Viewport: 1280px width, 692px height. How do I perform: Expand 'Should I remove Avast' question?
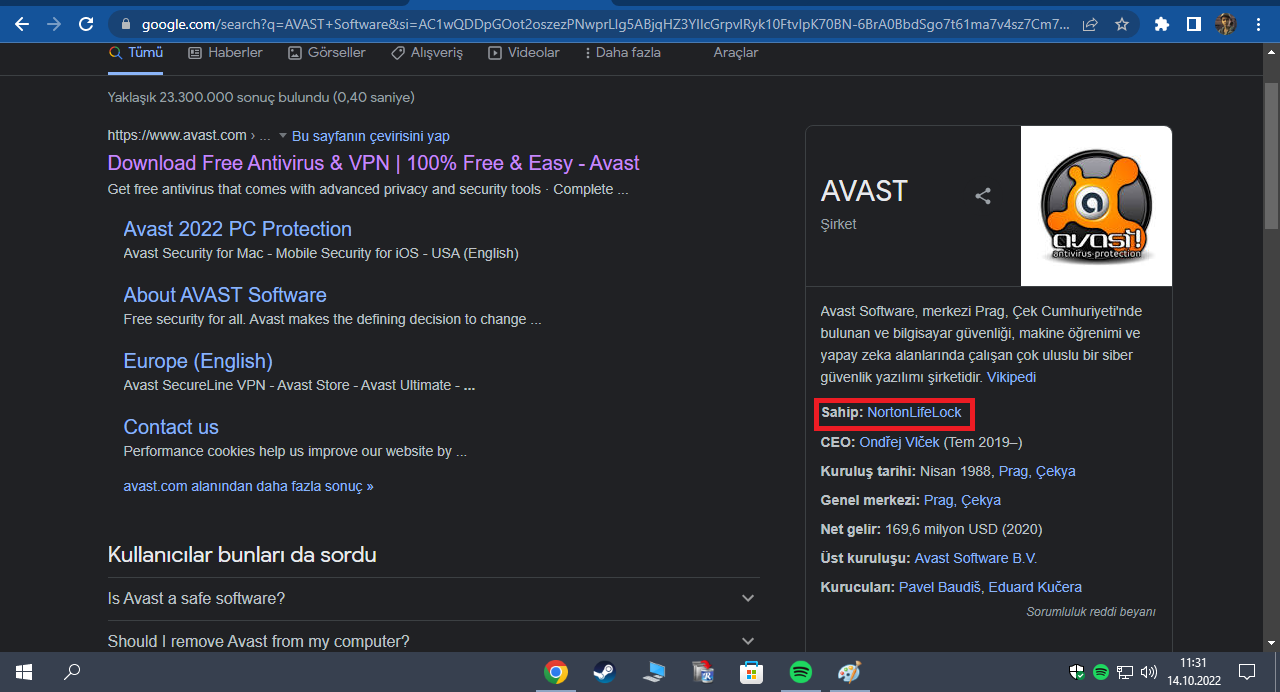pos(433,641)
